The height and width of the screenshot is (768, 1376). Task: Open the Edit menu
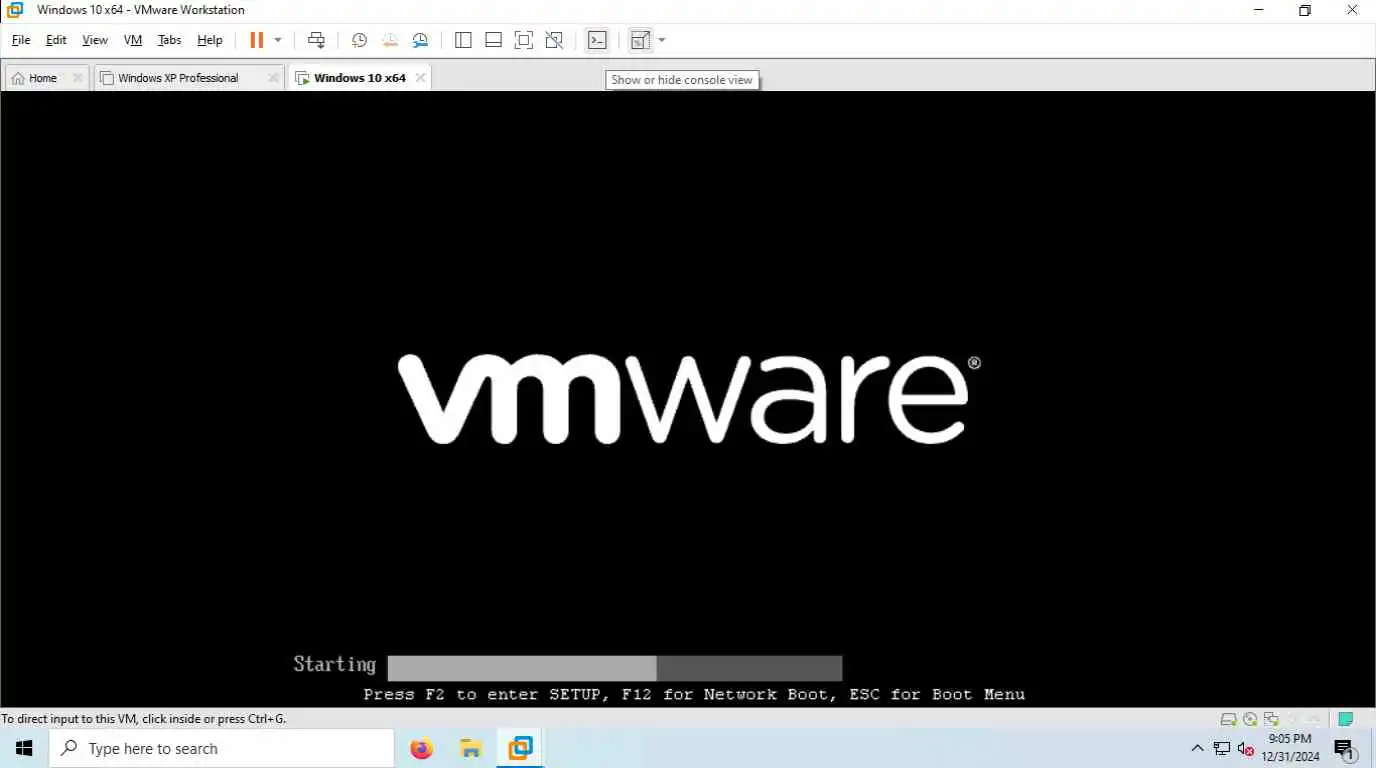tap(56, 40)
